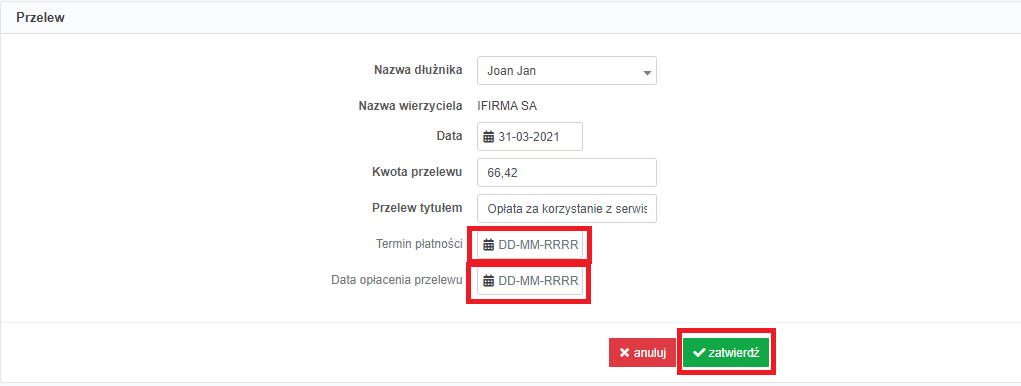This screenshot has width=1021, height=386.
Task: Click into the Przelew tytułem text field
Action: [x=566, y=209]
